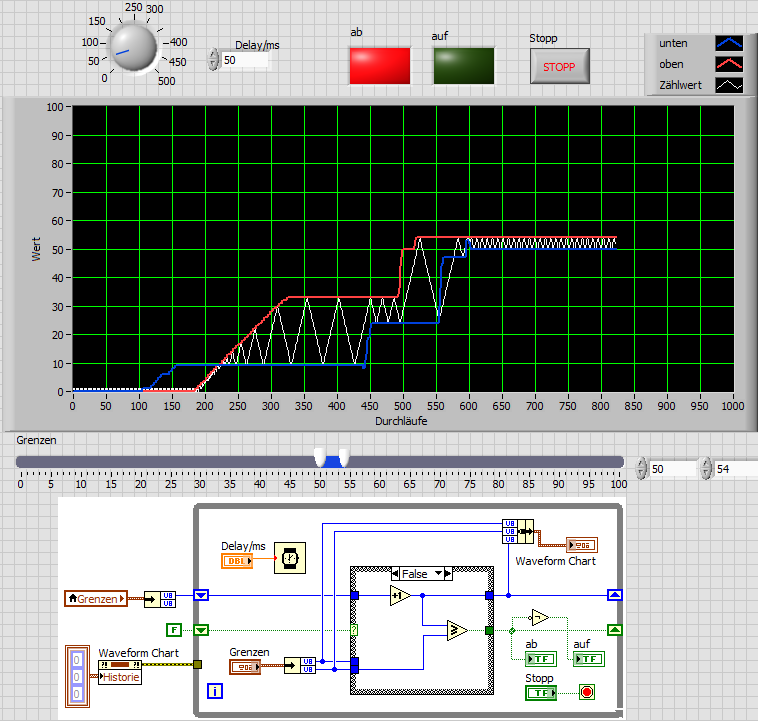Click the array constant with three zeros
The height and width of the screenshot is (721, 758).
77,676
